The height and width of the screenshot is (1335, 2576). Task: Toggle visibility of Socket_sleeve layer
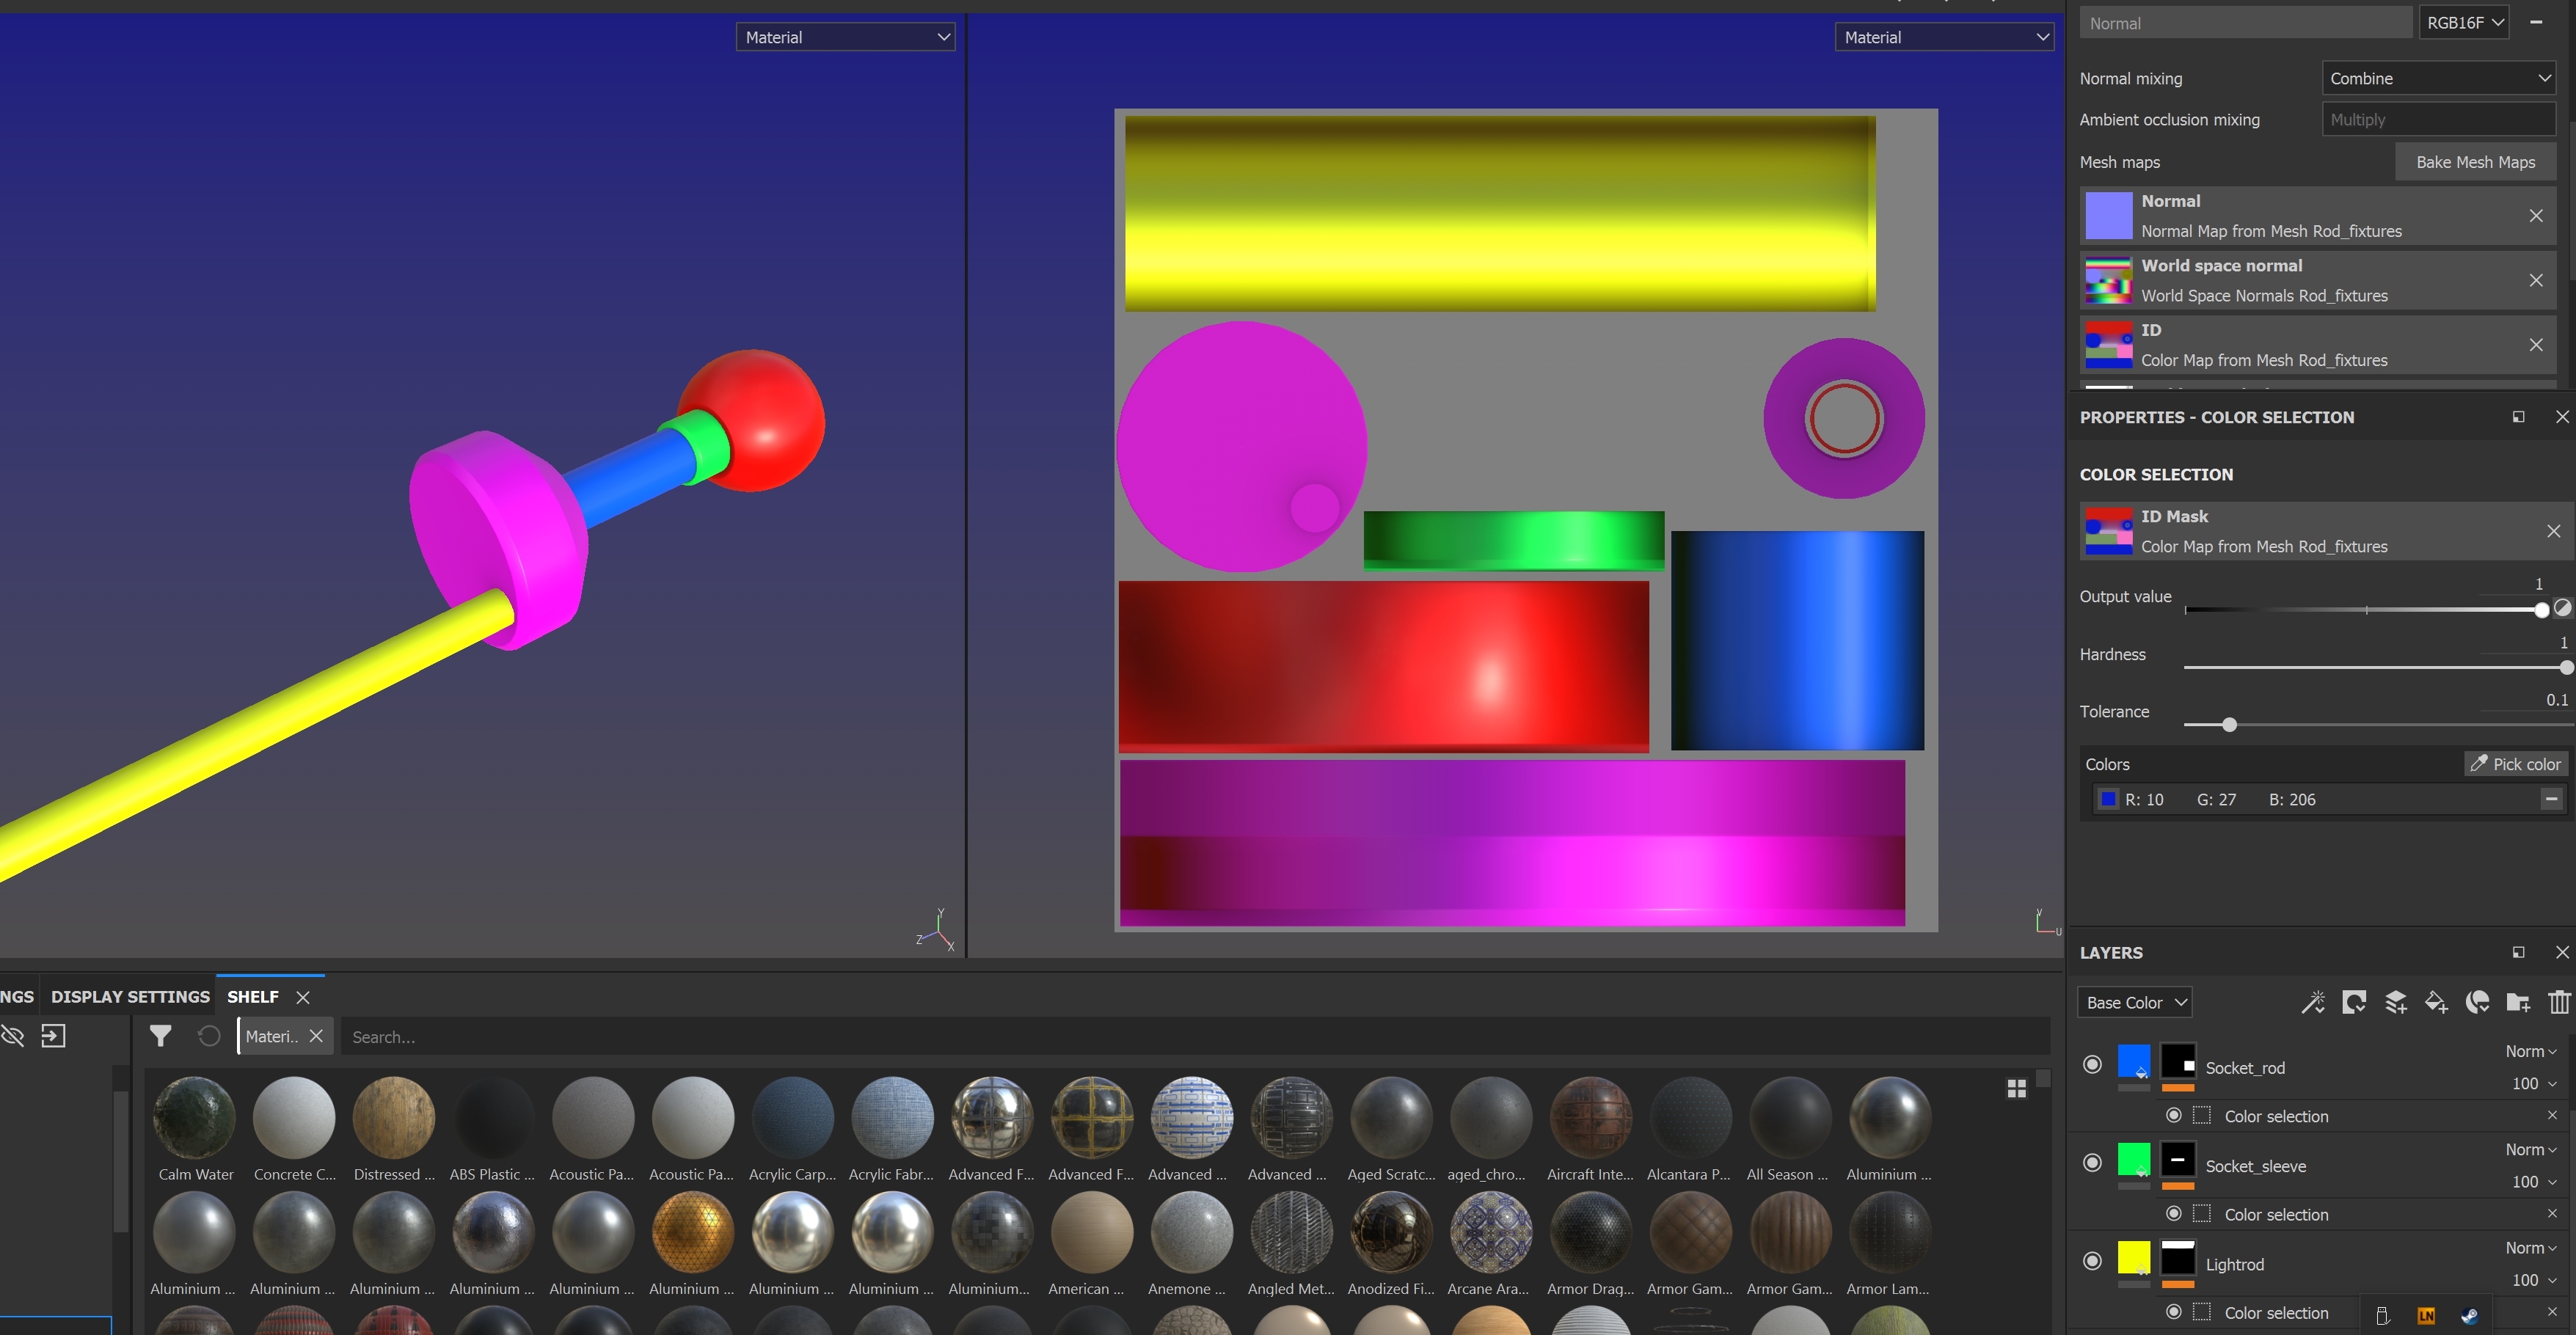coord(2092,1163)
